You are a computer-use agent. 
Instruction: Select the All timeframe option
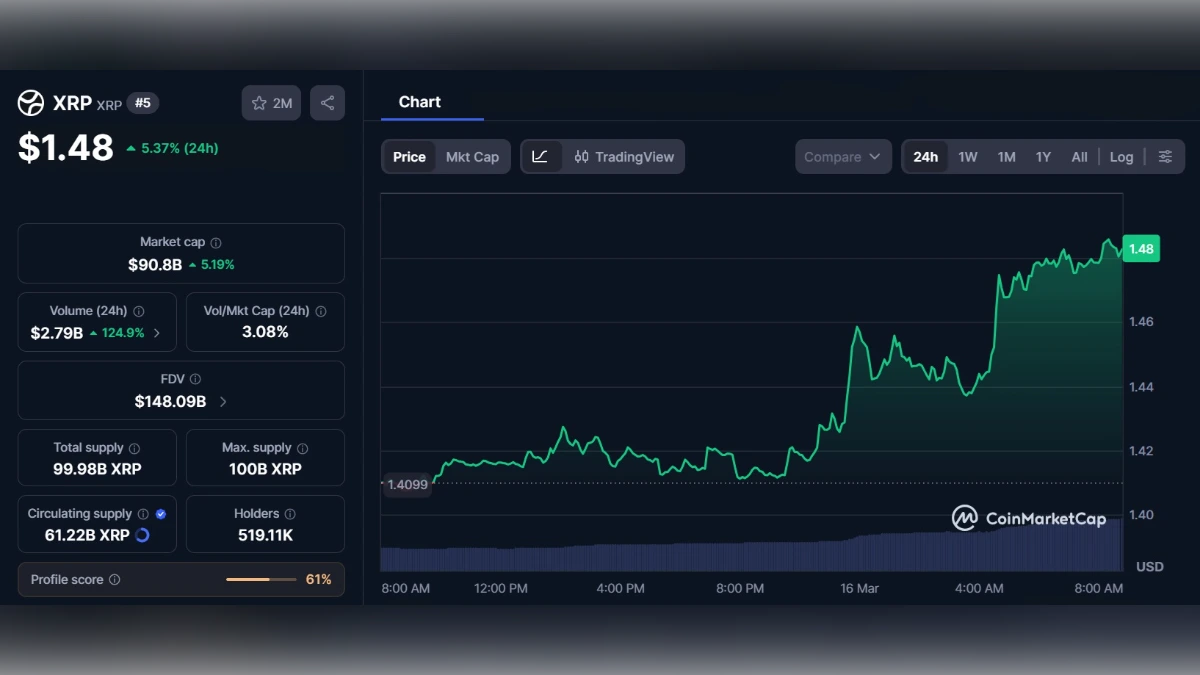[1079, 156]
